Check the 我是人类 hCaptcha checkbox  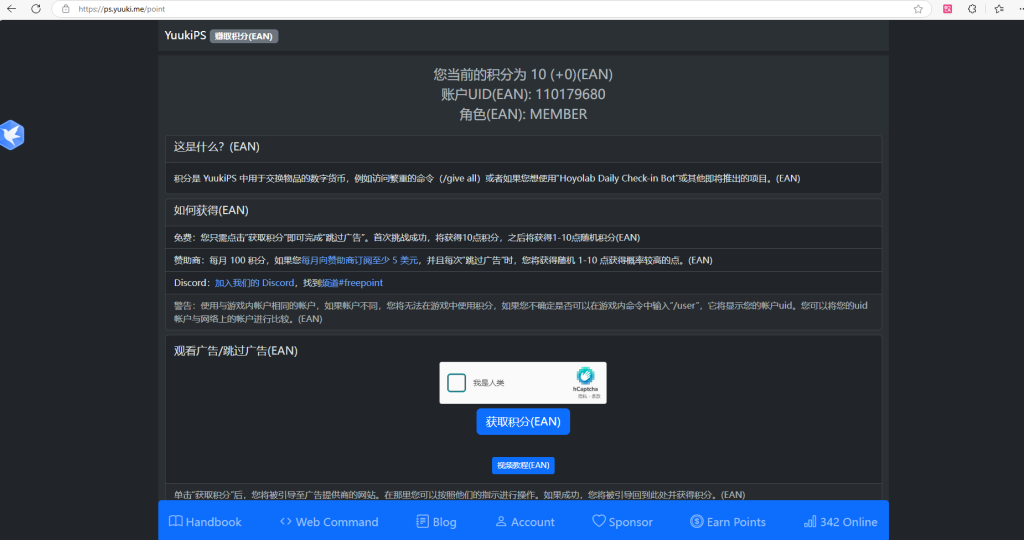click(456, 383)
